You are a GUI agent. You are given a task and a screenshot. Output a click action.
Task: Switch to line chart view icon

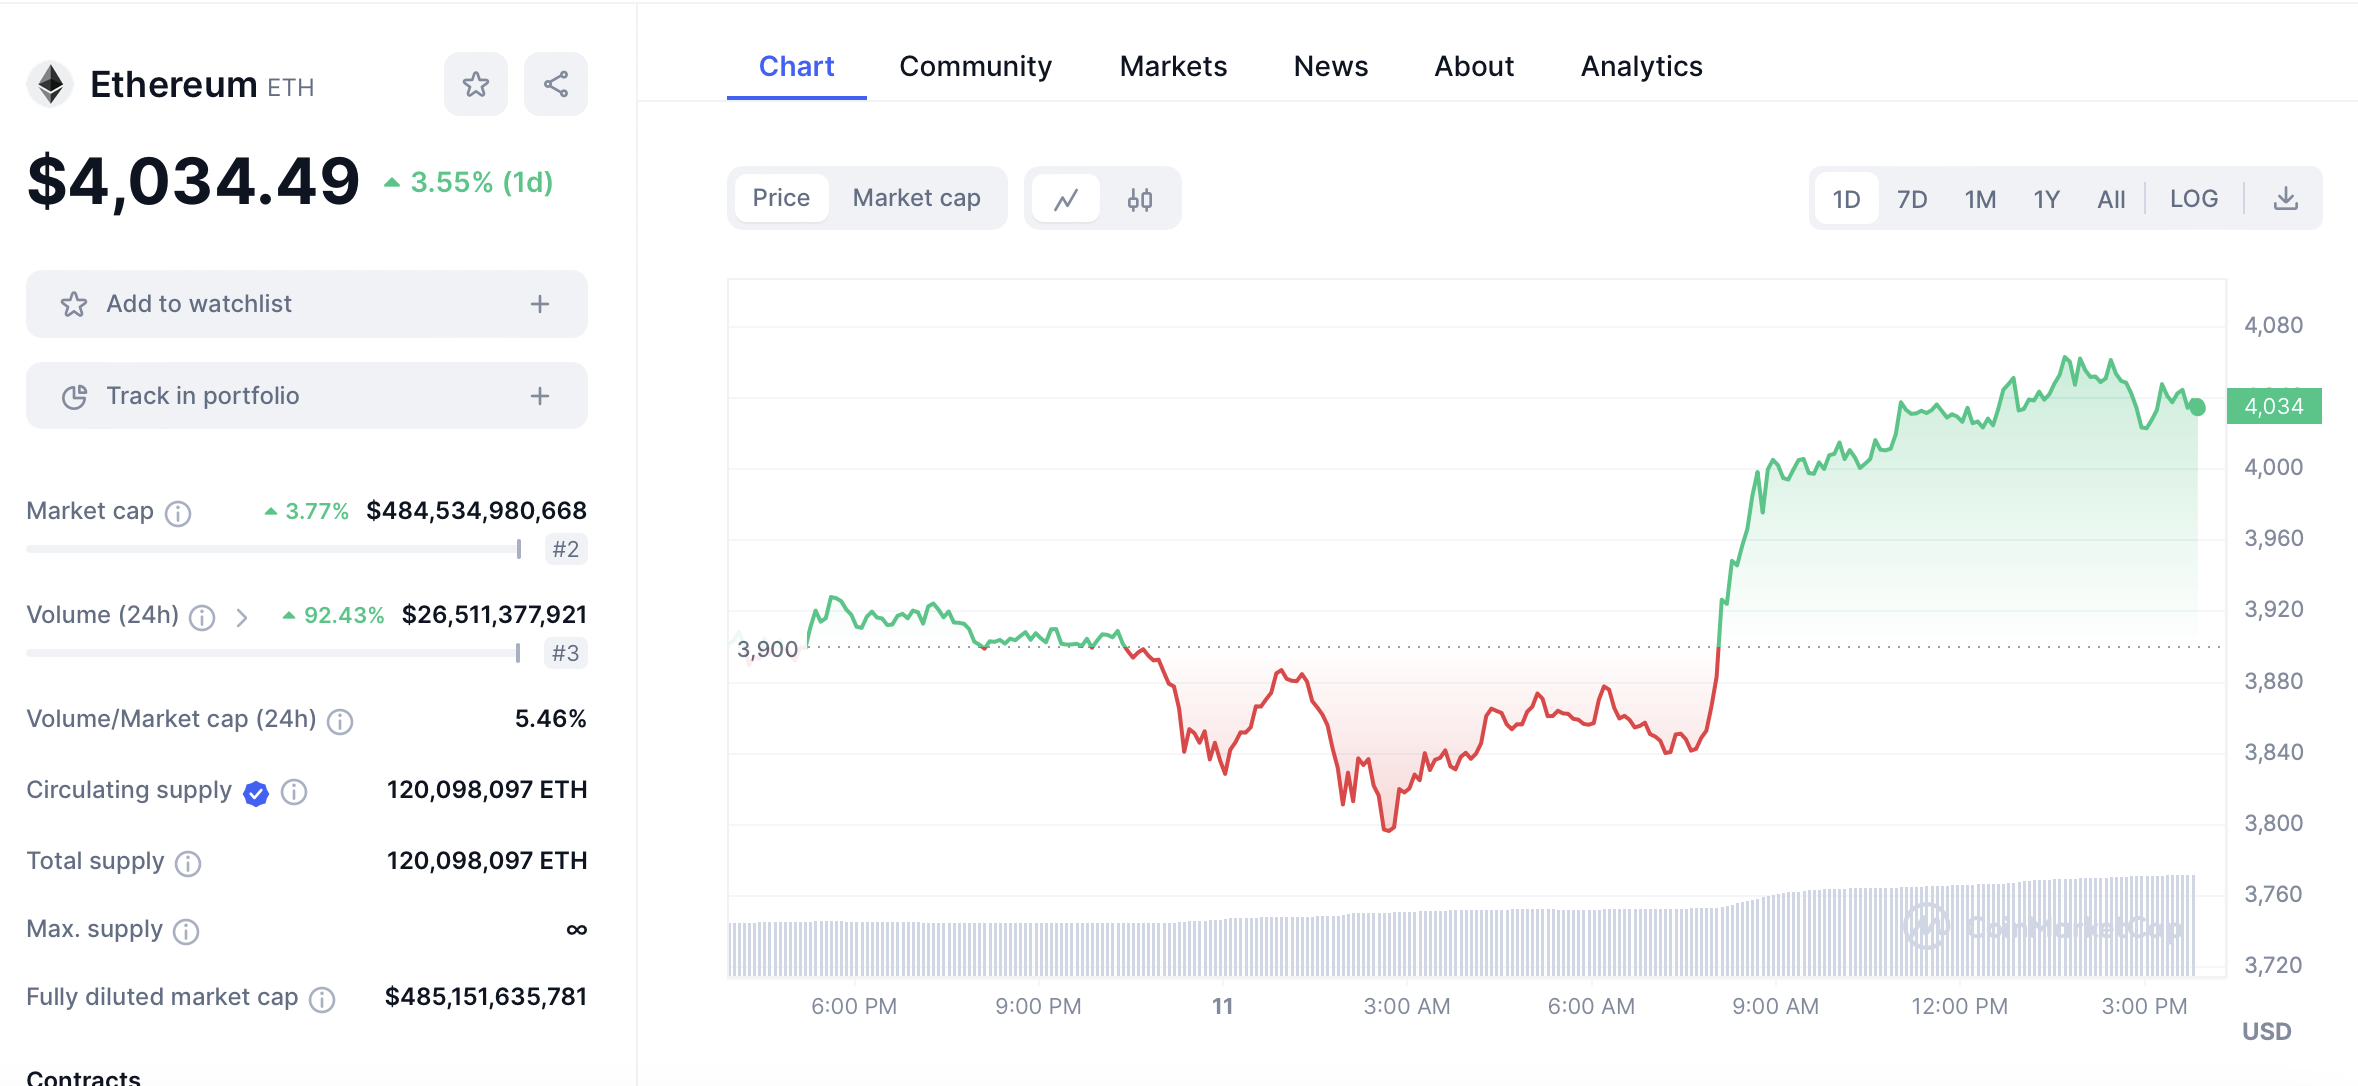coord(1066,199)
